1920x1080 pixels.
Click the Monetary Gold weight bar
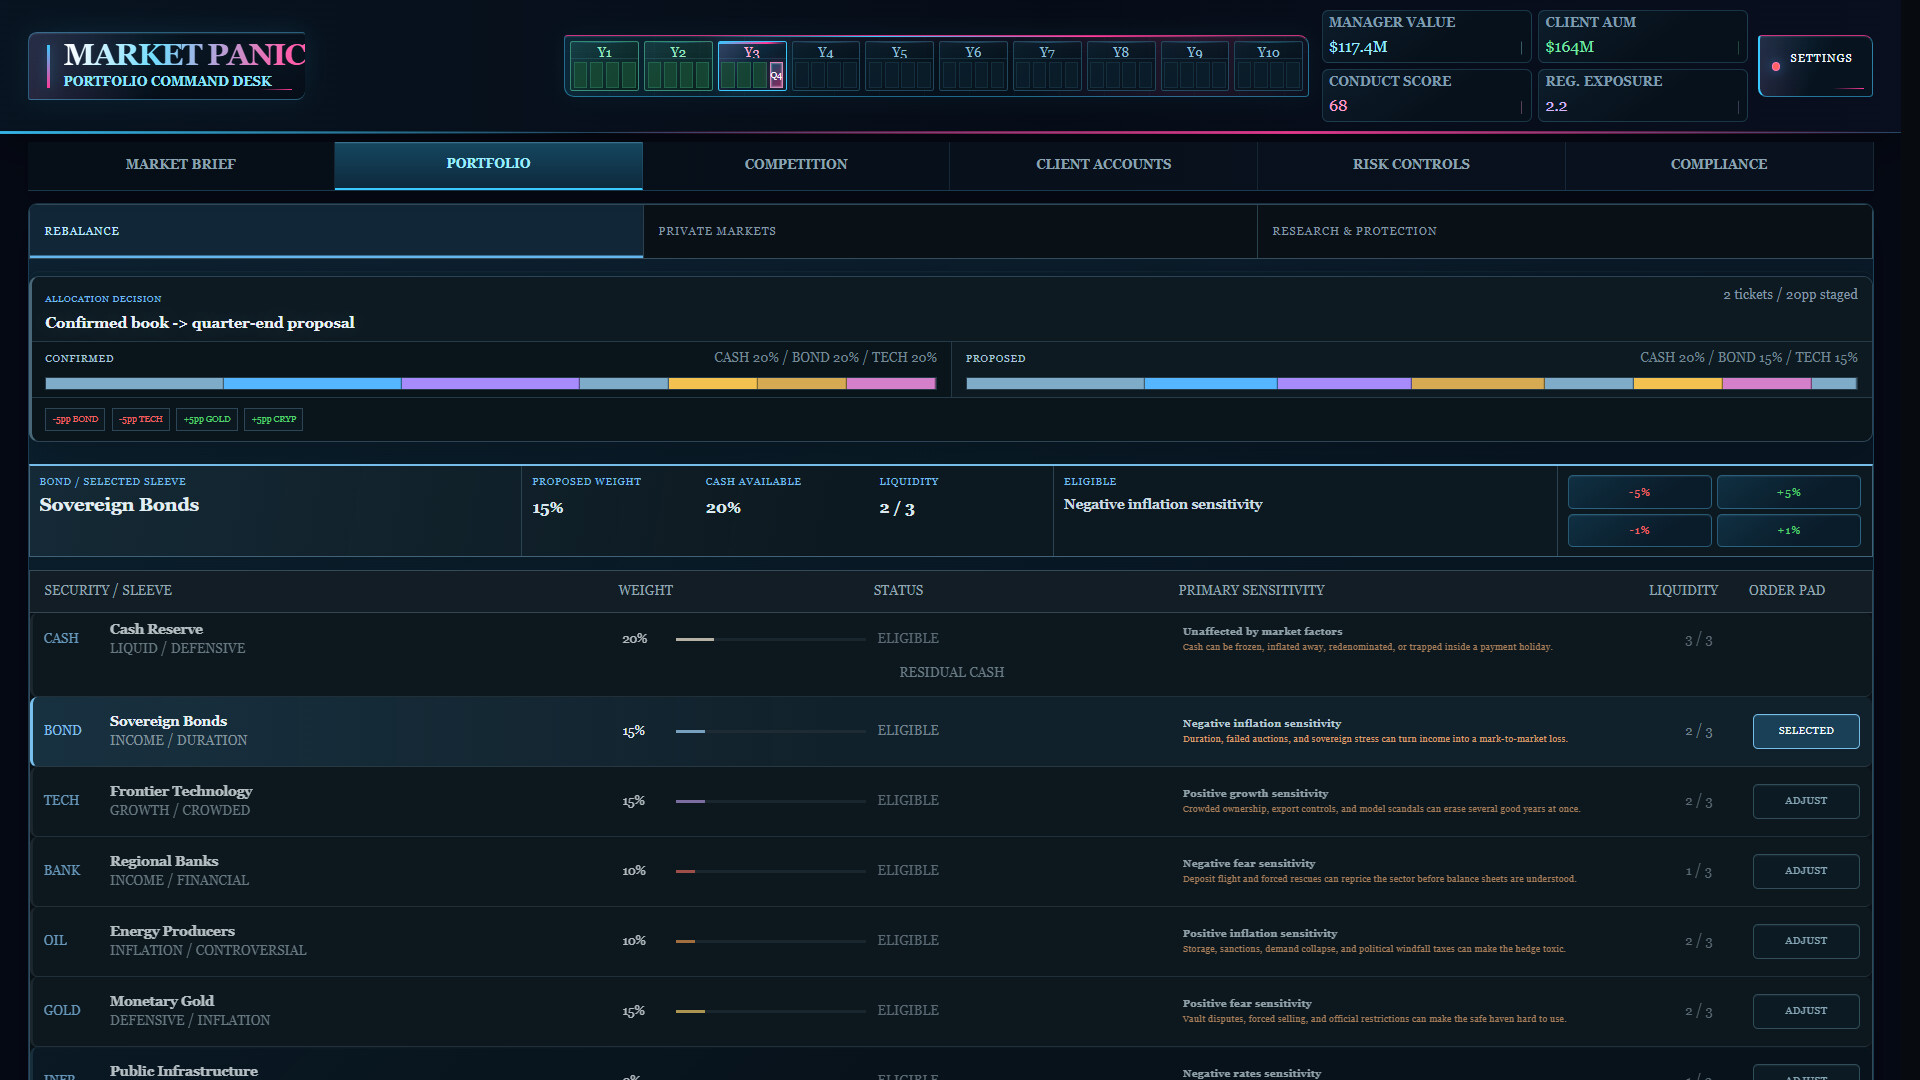770,1011
